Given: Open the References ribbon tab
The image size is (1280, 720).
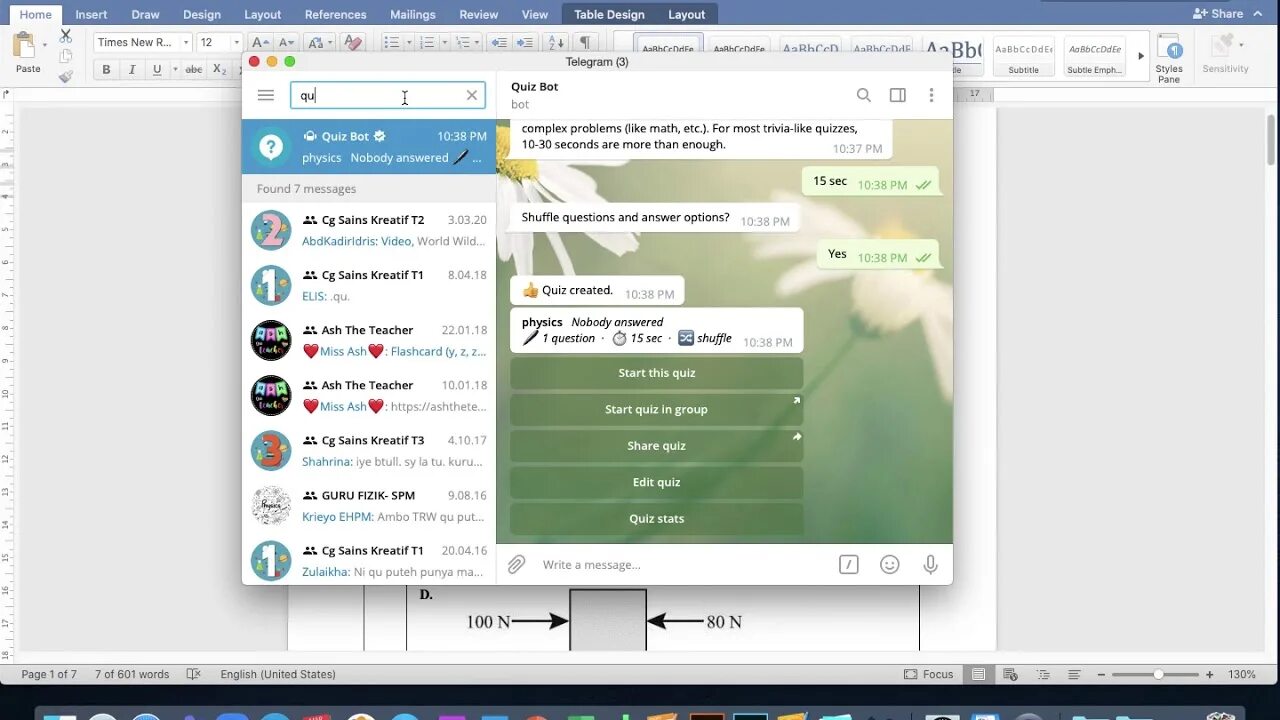Looking at the screenshot, I should [335, 14].
